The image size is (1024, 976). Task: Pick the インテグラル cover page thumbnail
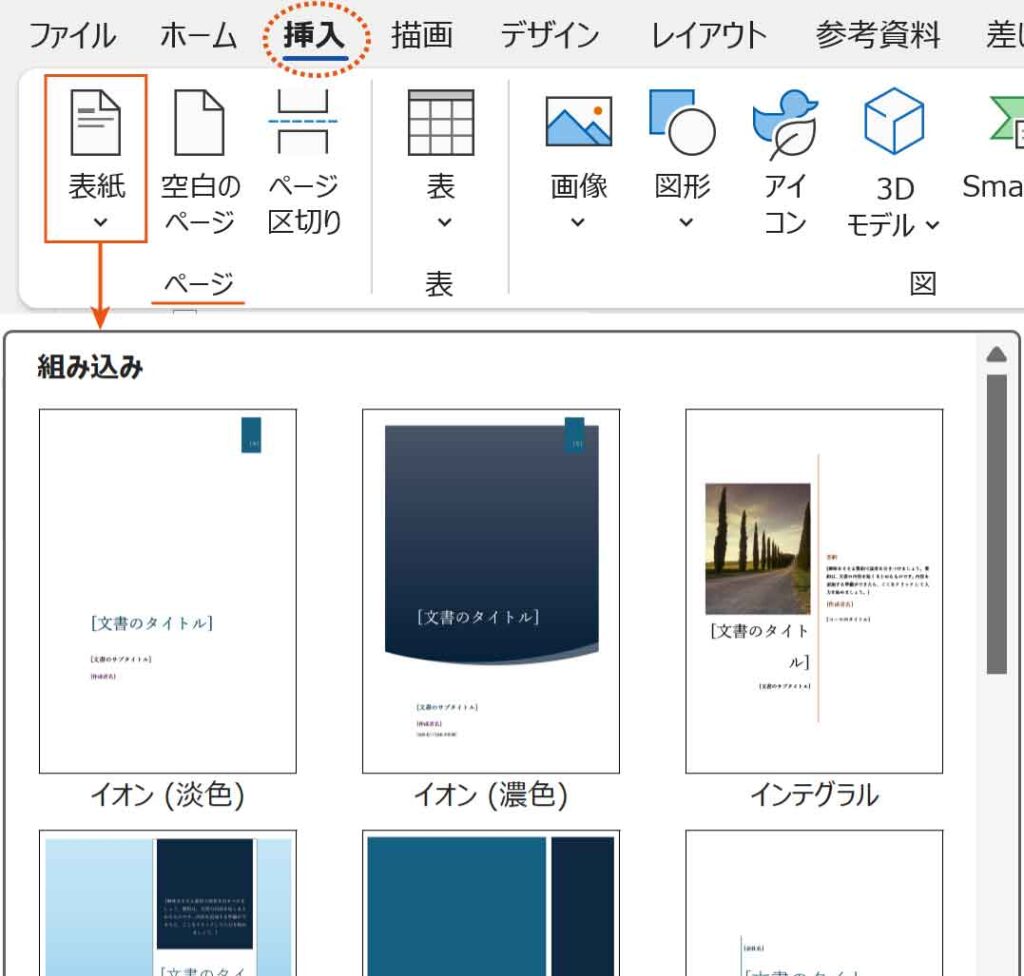coord(813,591)
